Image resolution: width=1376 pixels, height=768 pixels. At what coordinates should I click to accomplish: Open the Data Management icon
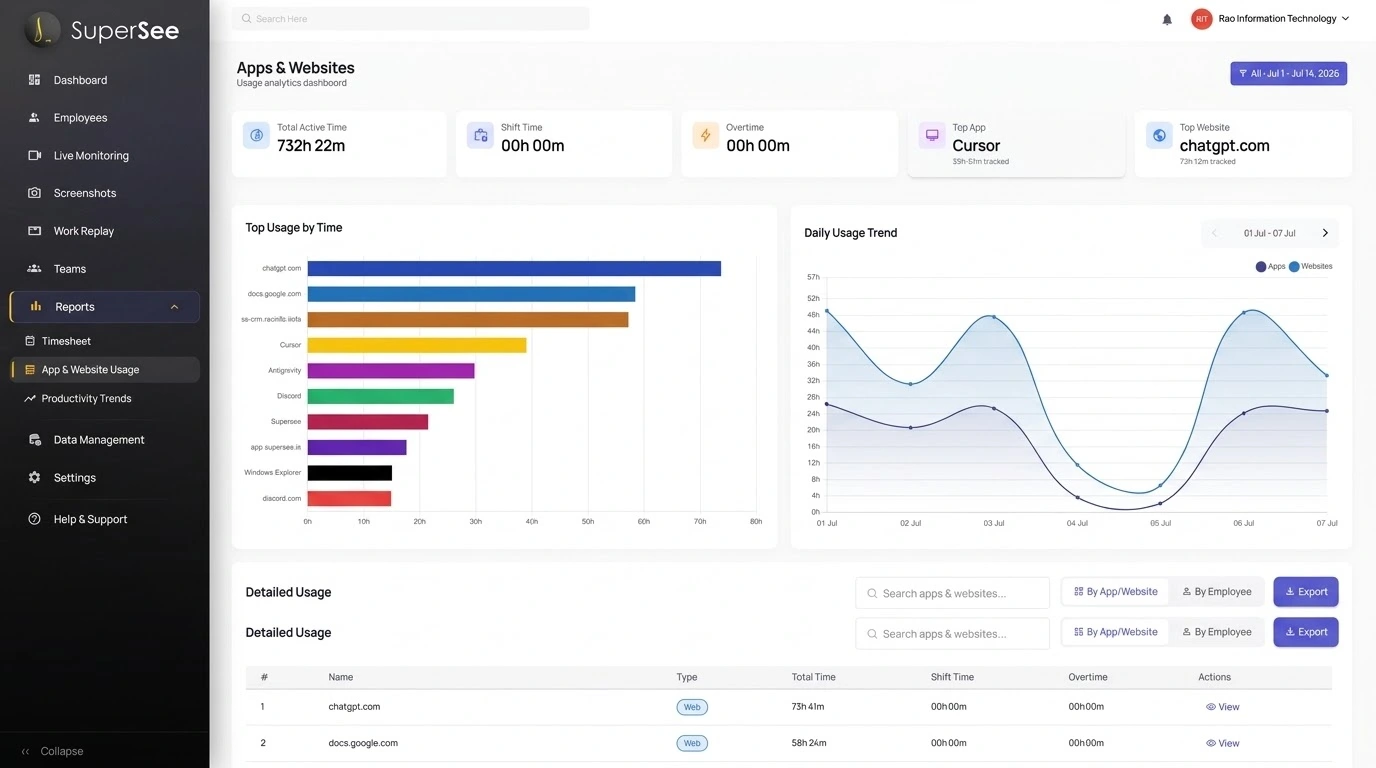pos(34,440)
